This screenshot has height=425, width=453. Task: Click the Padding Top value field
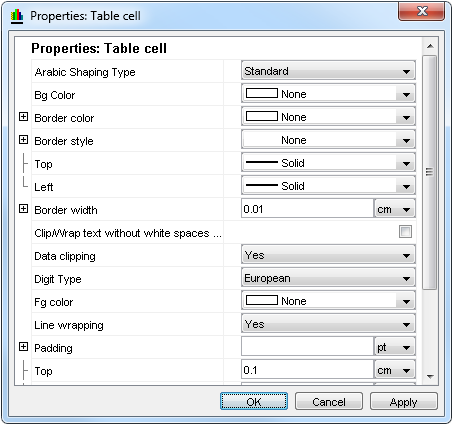pyautogui.click(x=307, y=370)
